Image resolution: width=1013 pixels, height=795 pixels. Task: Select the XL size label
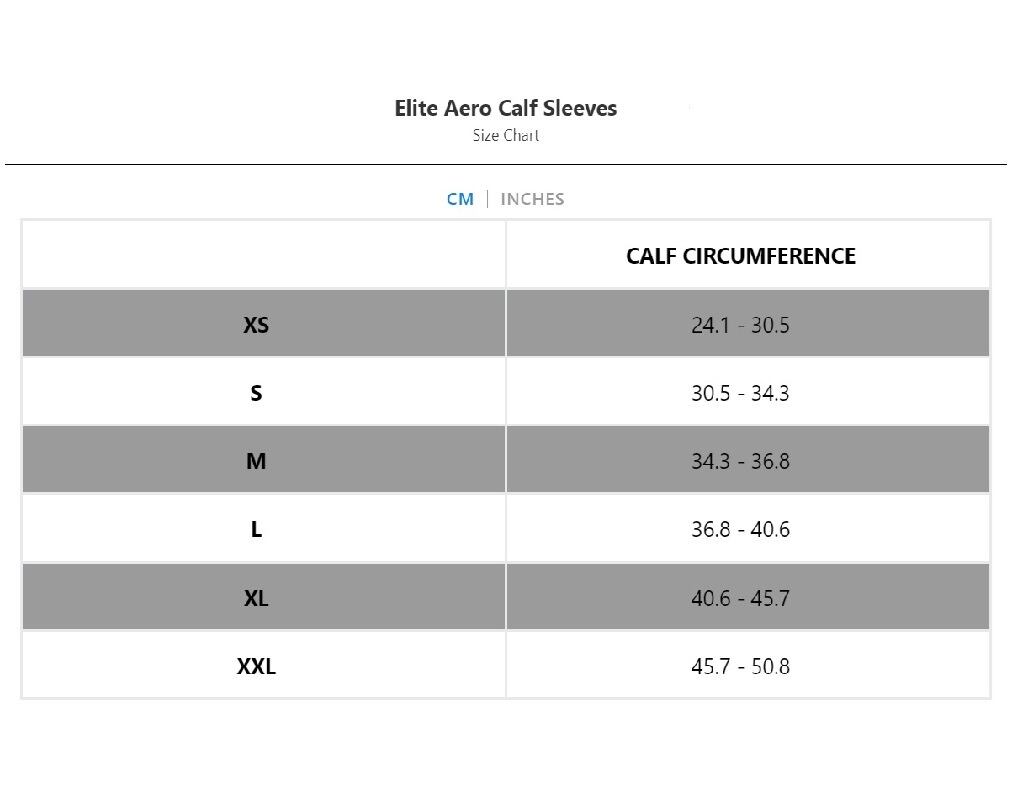(x=256, y=598)
